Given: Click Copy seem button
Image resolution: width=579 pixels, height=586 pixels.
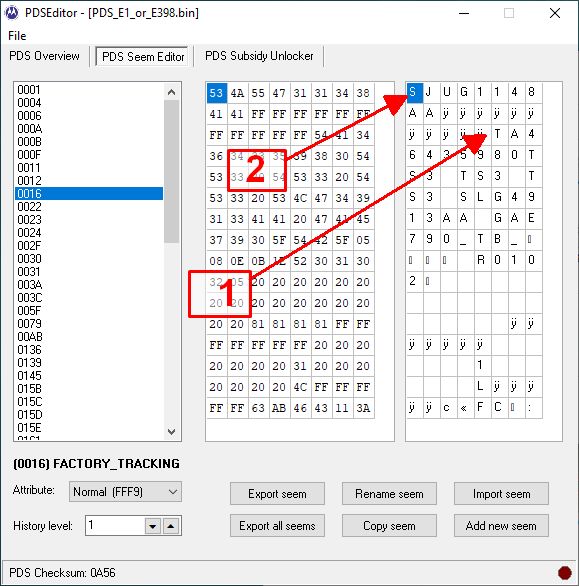Looking at the screenshot, I should click(389, 526).
